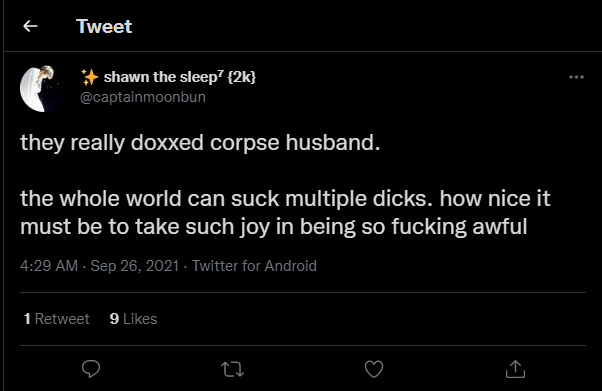Go back using the left arrow

coord(30,26)
